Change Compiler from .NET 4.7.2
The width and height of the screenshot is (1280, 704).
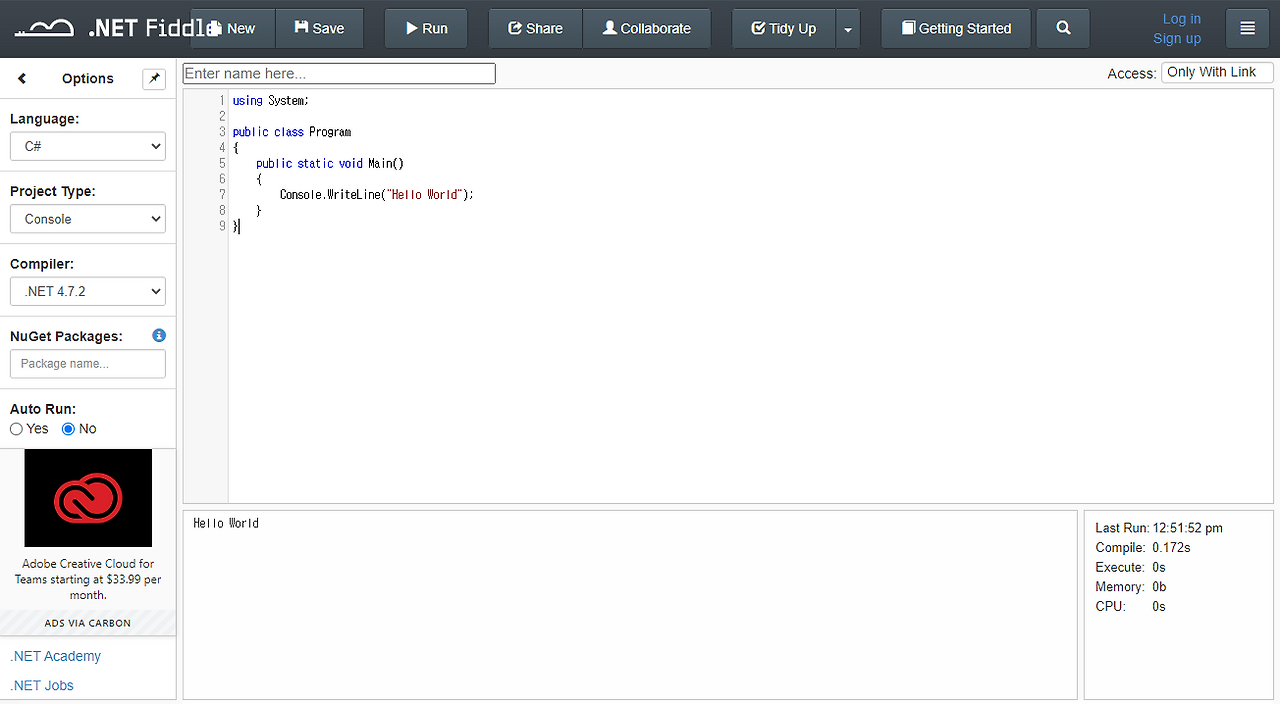(87, 291)
